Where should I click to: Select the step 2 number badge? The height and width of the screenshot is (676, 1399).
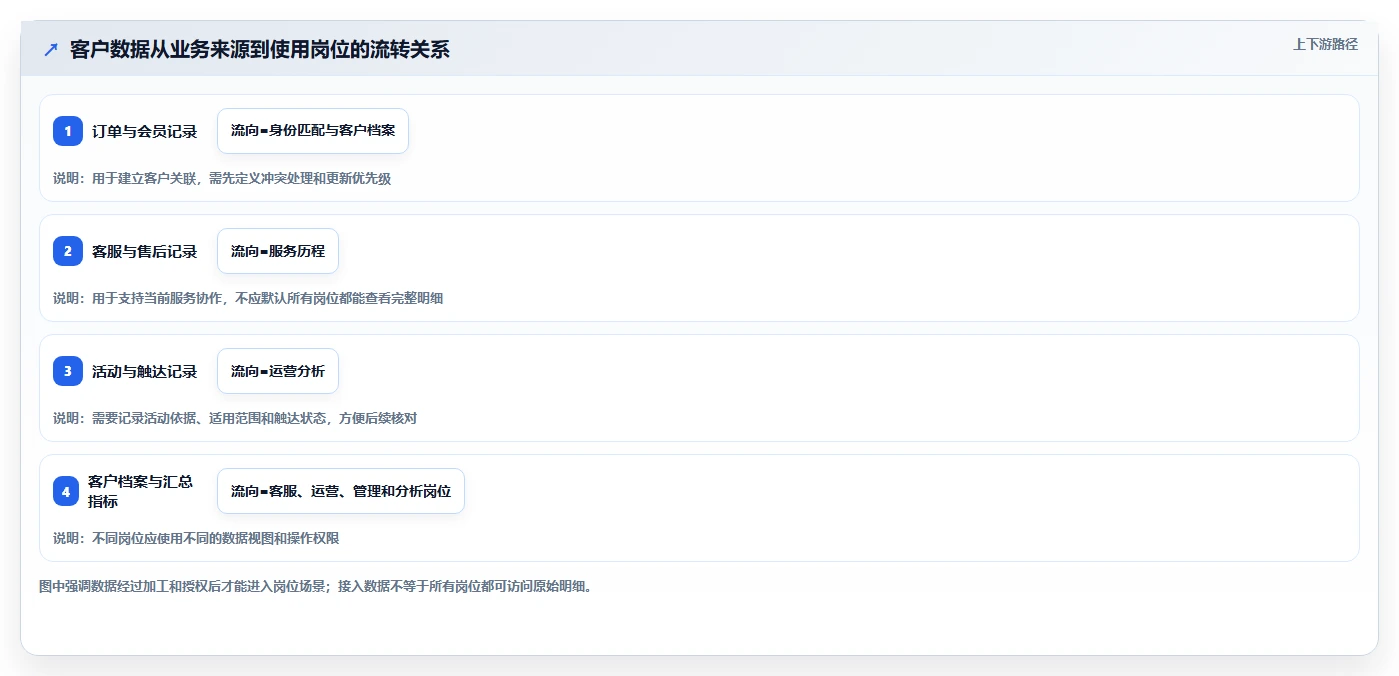pyautogui.click(x=68, y=251)
